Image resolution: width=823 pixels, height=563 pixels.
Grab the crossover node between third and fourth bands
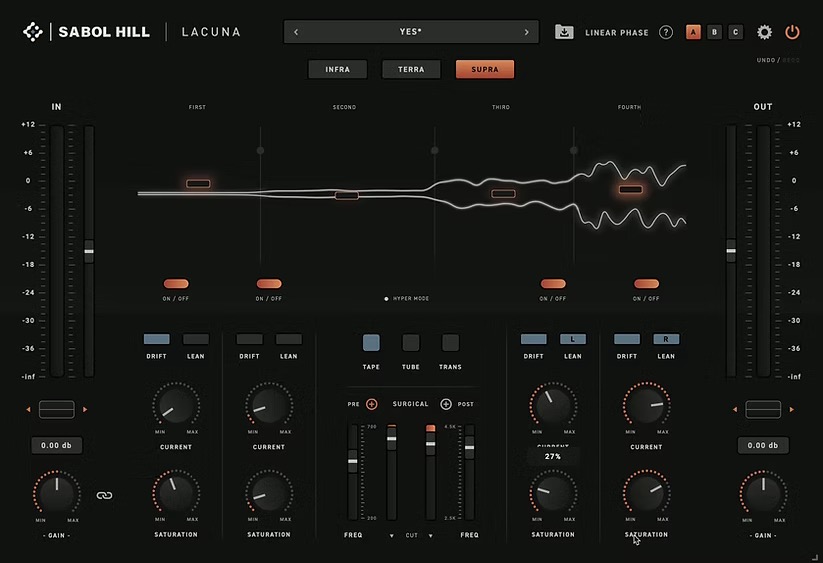coord(574,151)
